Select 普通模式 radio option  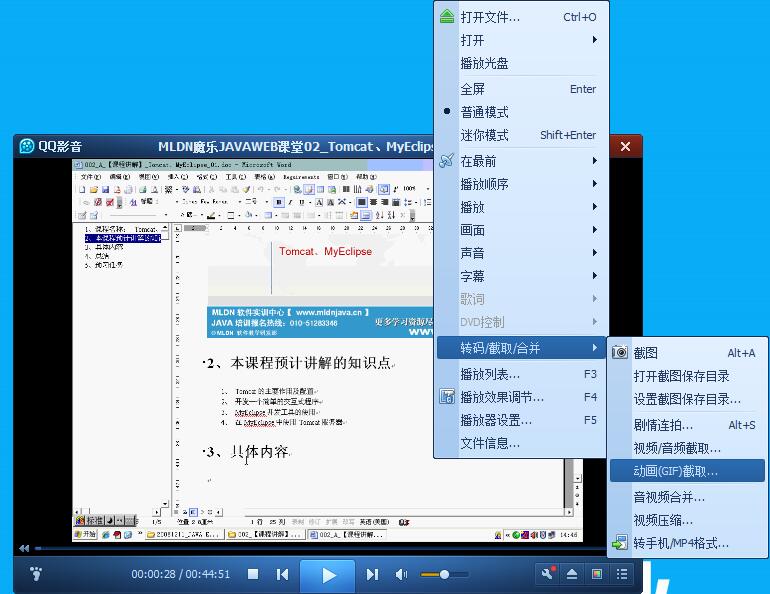[522, 112]
